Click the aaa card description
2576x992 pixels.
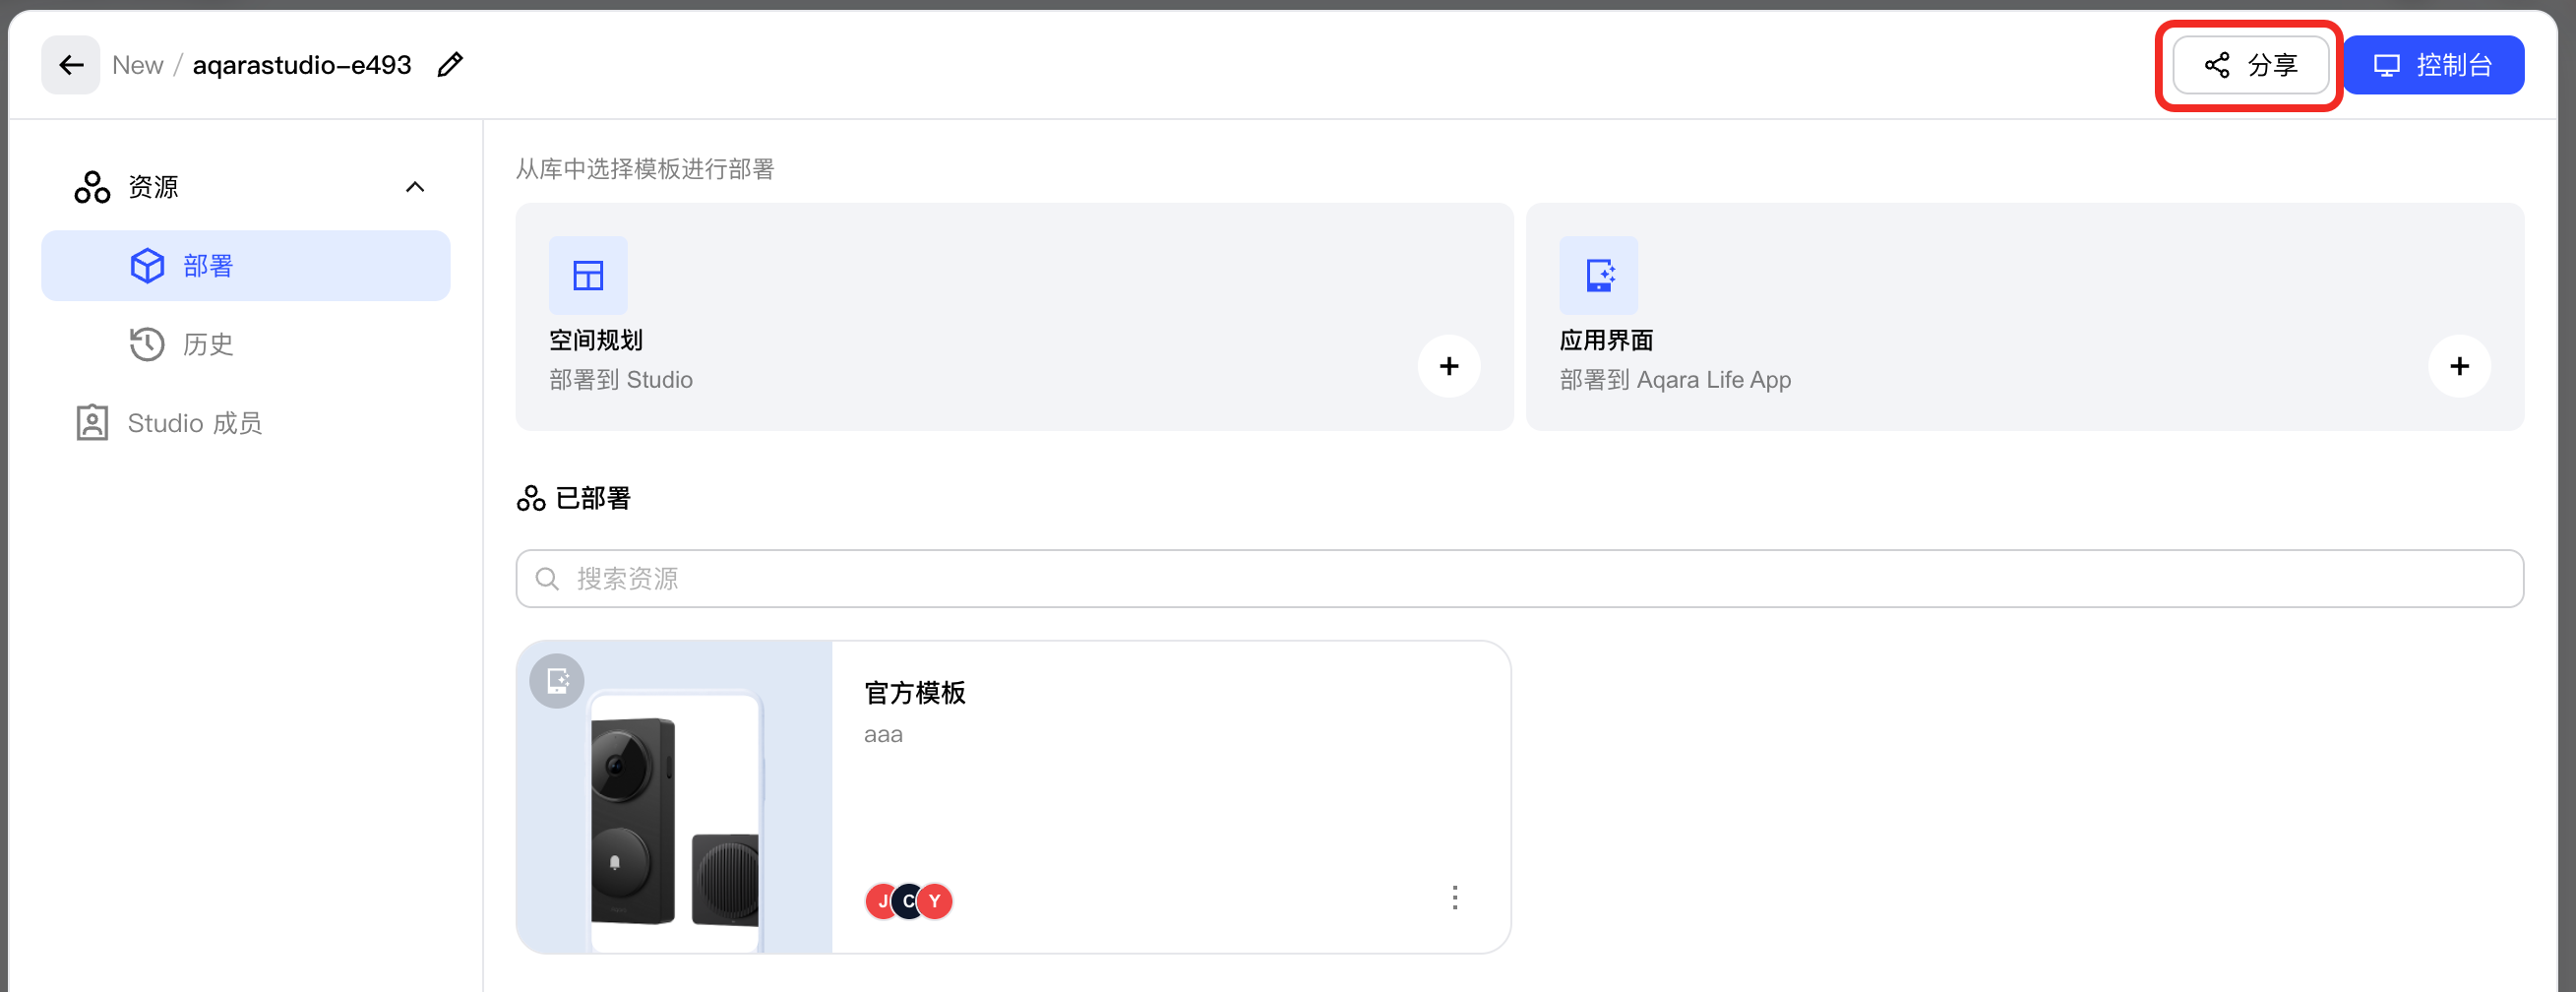coord(883,734)
